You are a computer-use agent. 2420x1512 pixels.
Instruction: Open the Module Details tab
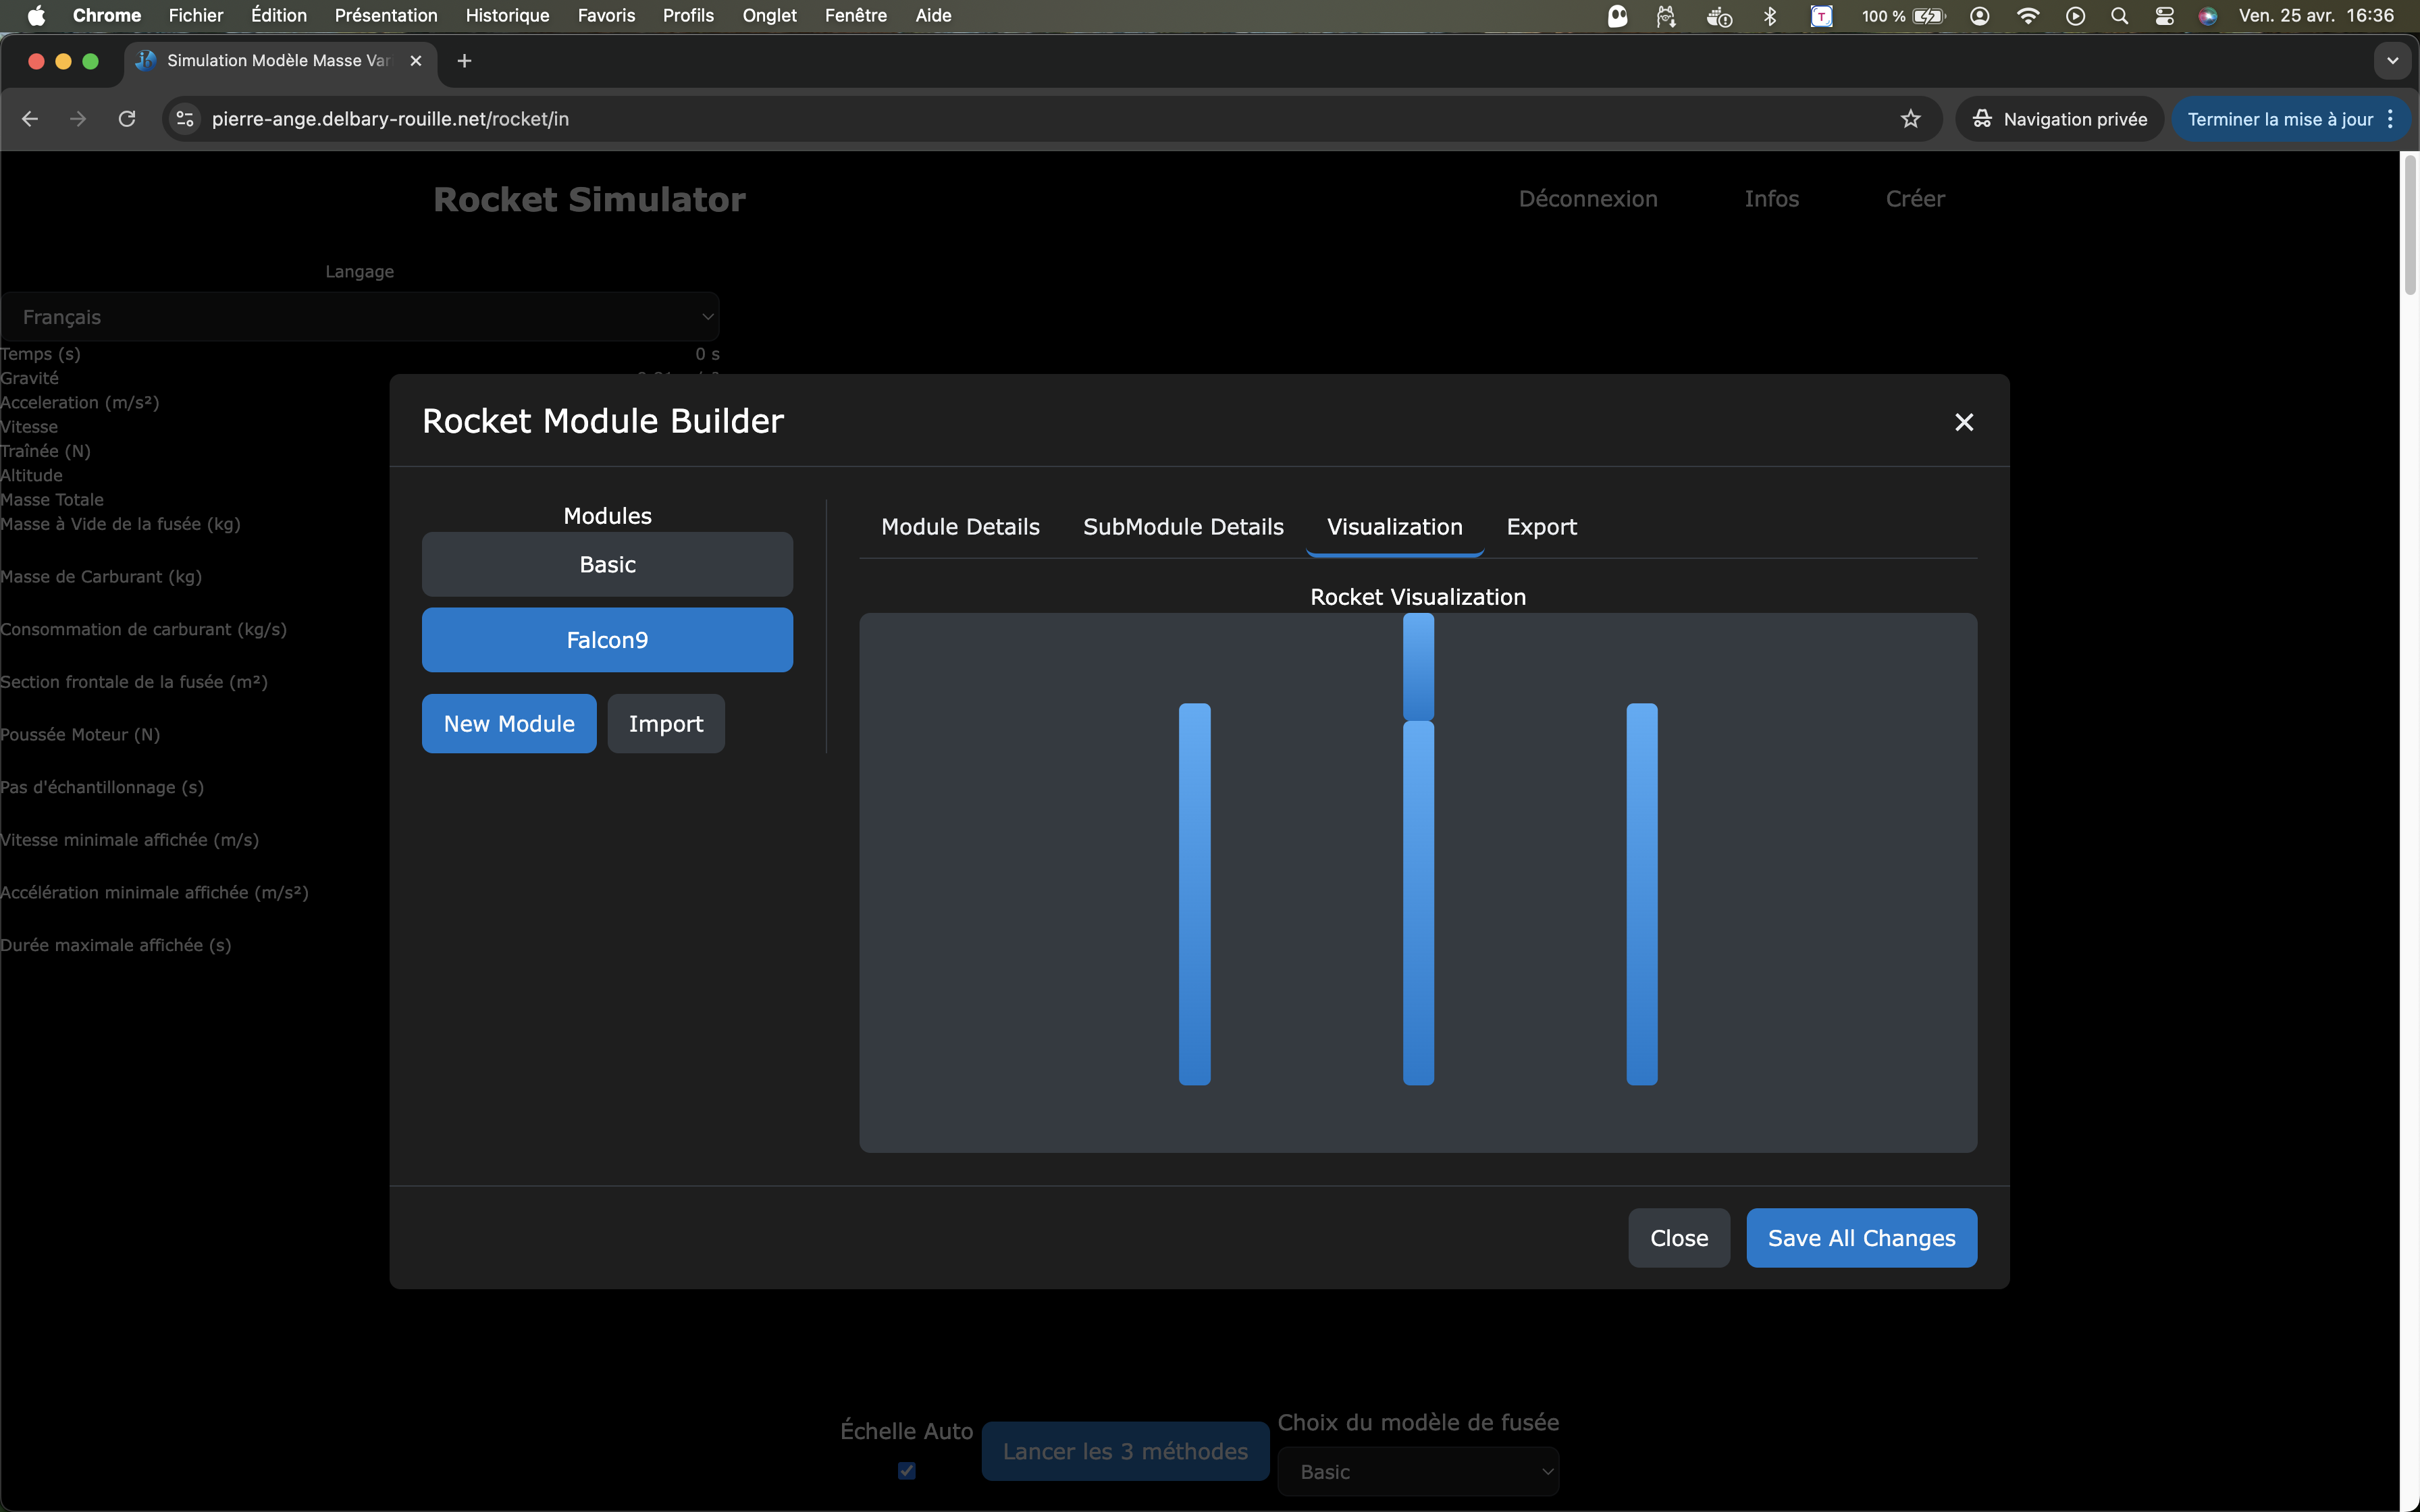960,527
